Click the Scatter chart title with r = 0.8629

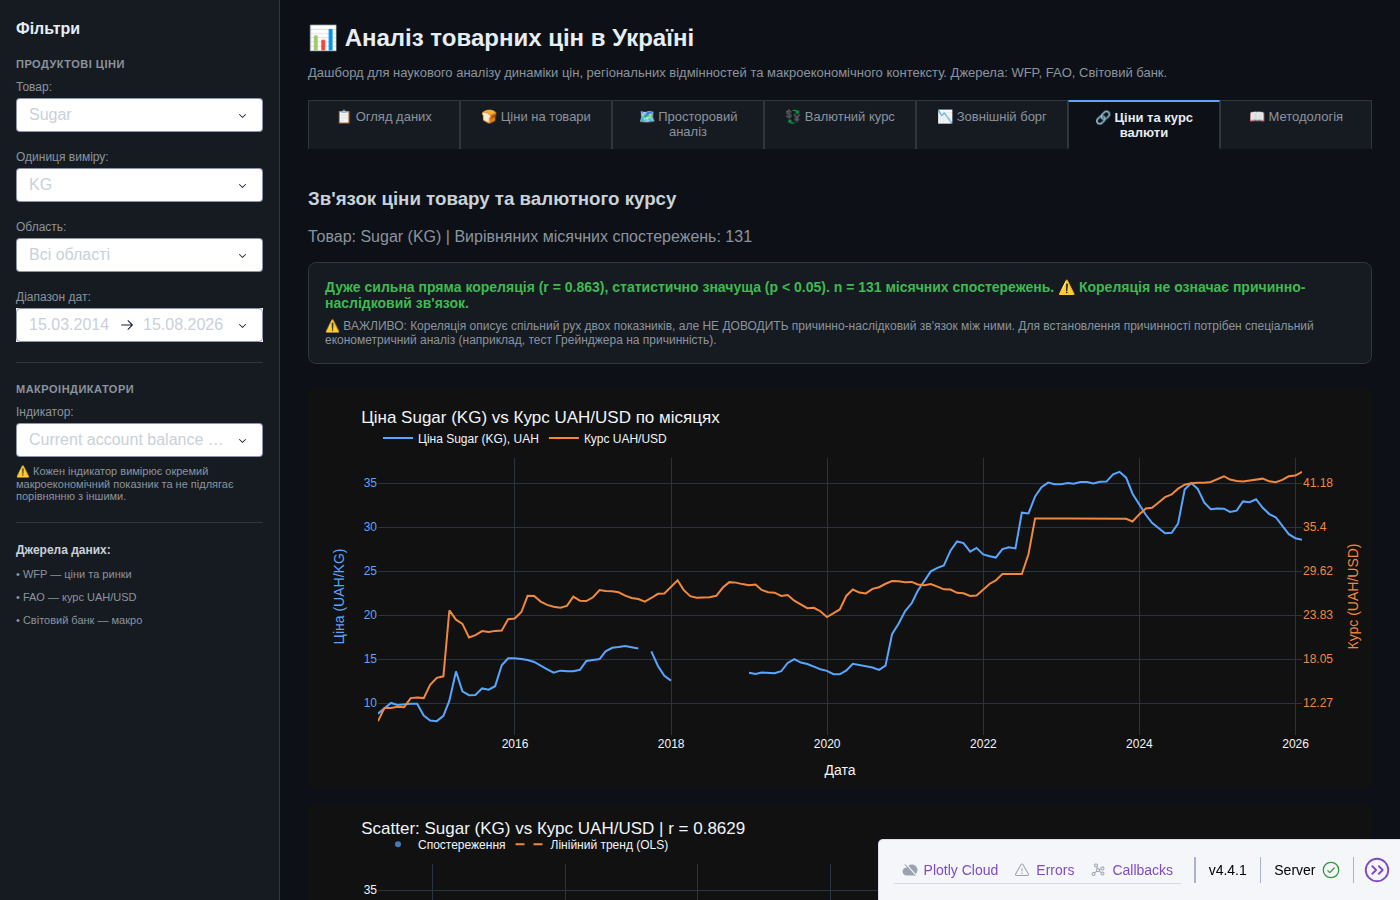(553, 829)
